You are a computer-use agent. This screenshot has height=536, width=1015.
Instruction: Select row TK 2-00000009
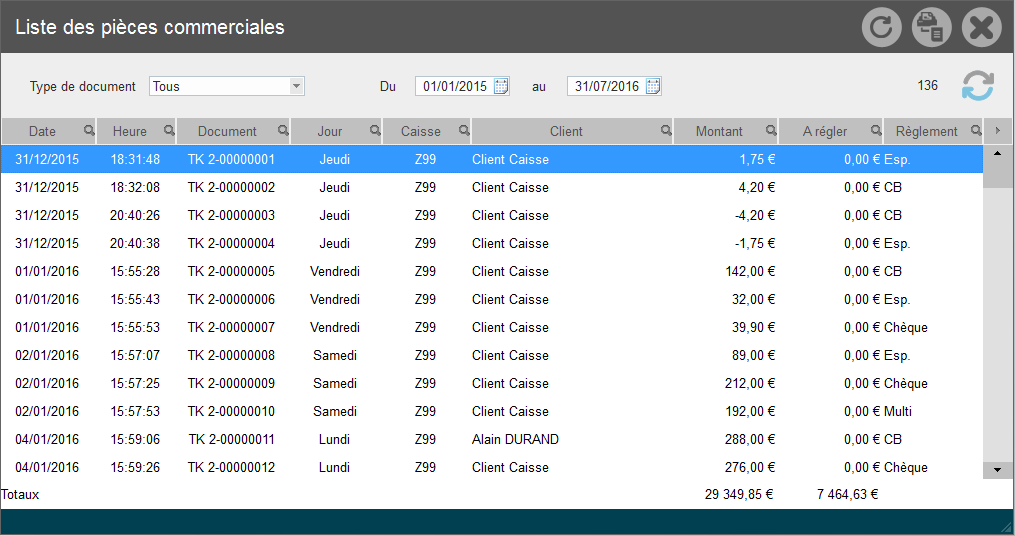click(x=492, y=383)
